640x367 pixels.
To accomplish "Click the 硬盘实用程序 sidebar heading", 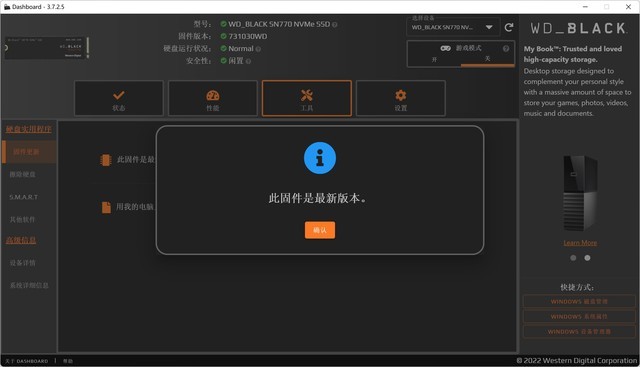I will tap(29, 129).
